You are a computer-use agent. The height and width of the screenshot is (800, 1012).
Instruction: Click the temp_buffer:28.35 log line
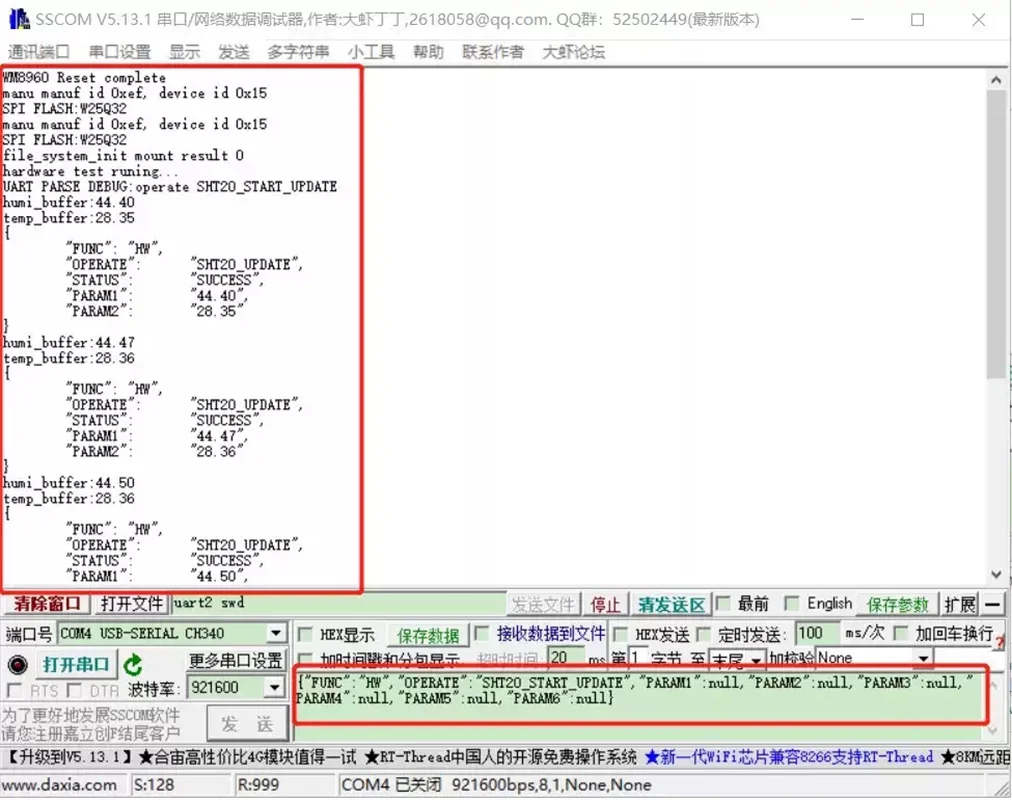(68, 218)
